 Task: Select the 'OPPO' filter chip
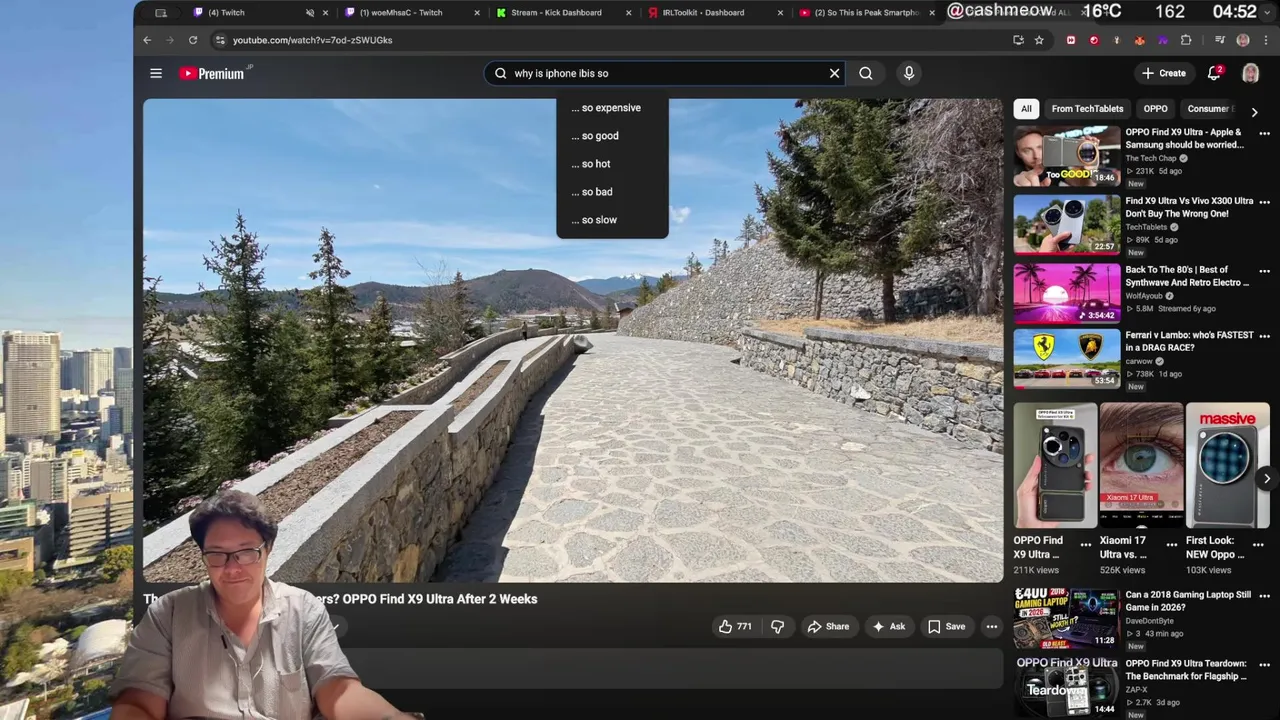(x=1155, y=109)
